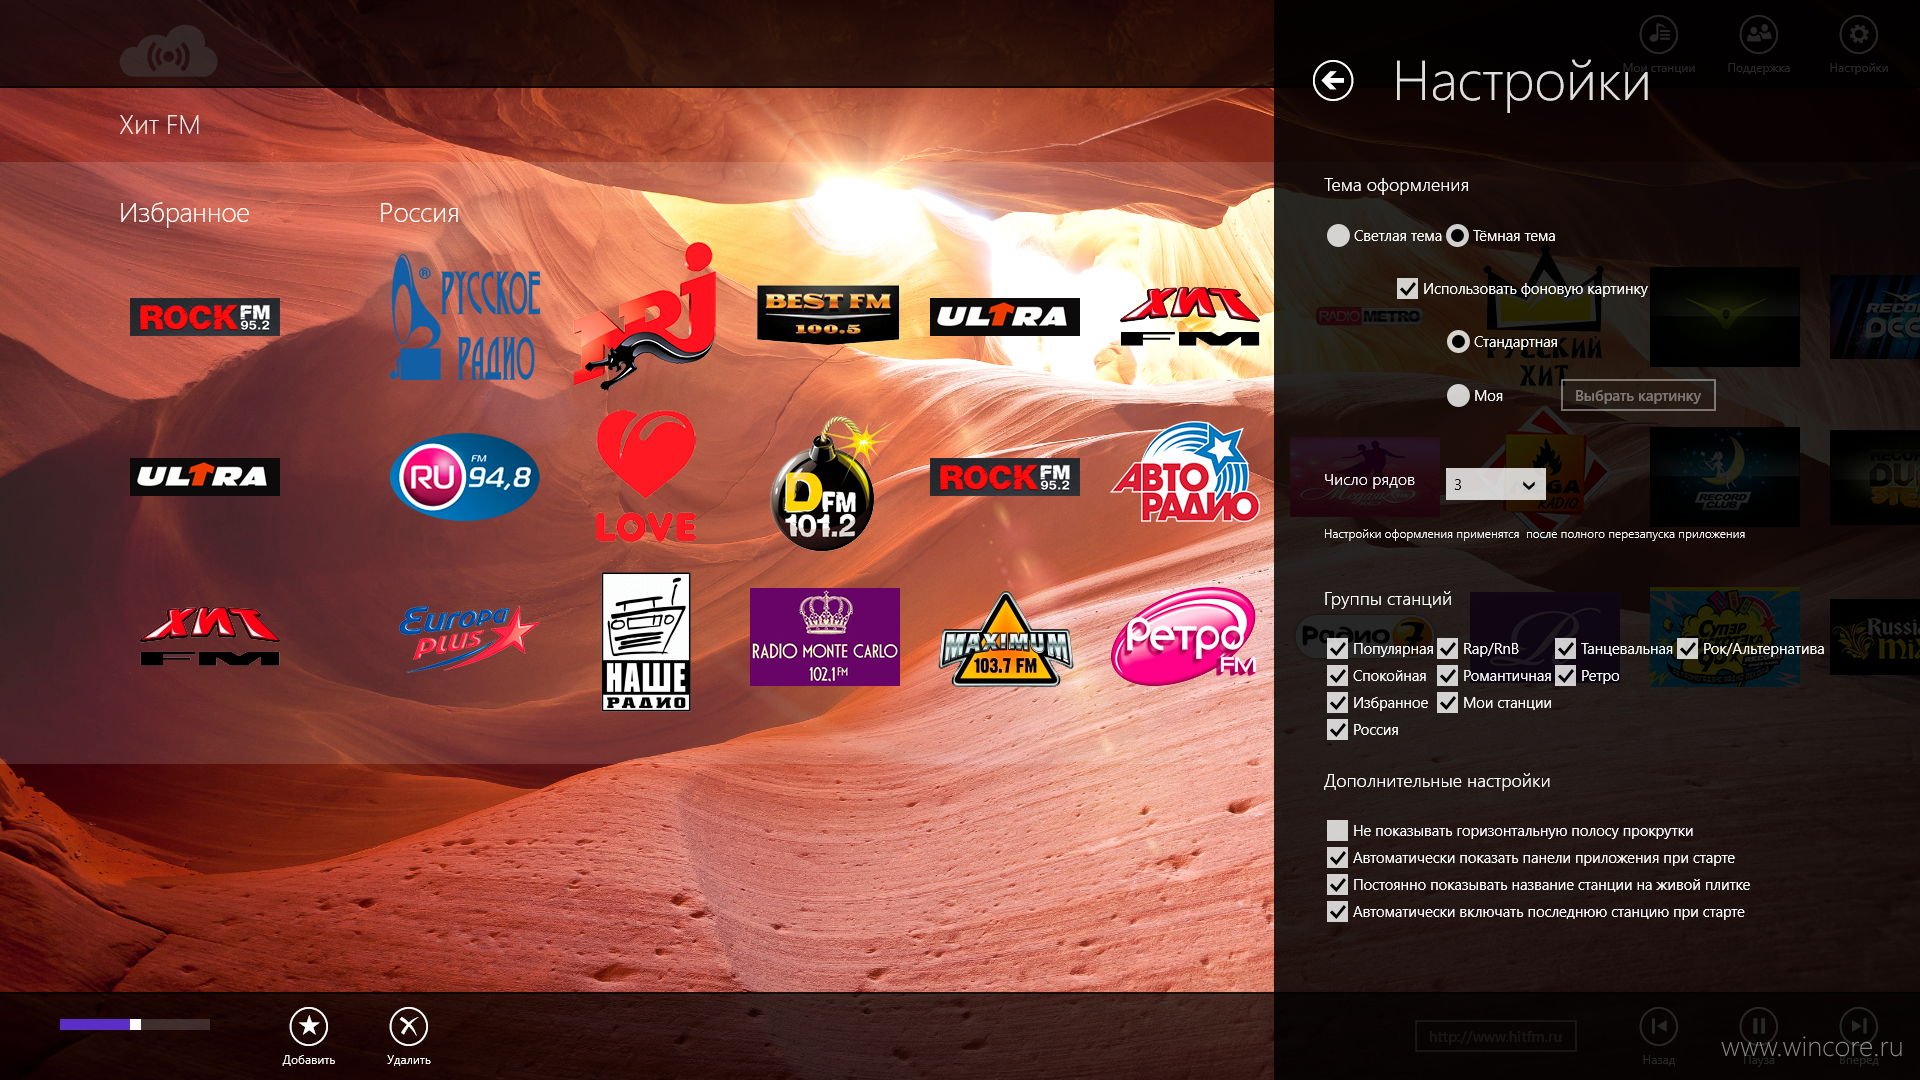Open Настройки gear in top bar
Image resolution: width=1920 pixels, height=1080 pixels.
(1858, 46)
